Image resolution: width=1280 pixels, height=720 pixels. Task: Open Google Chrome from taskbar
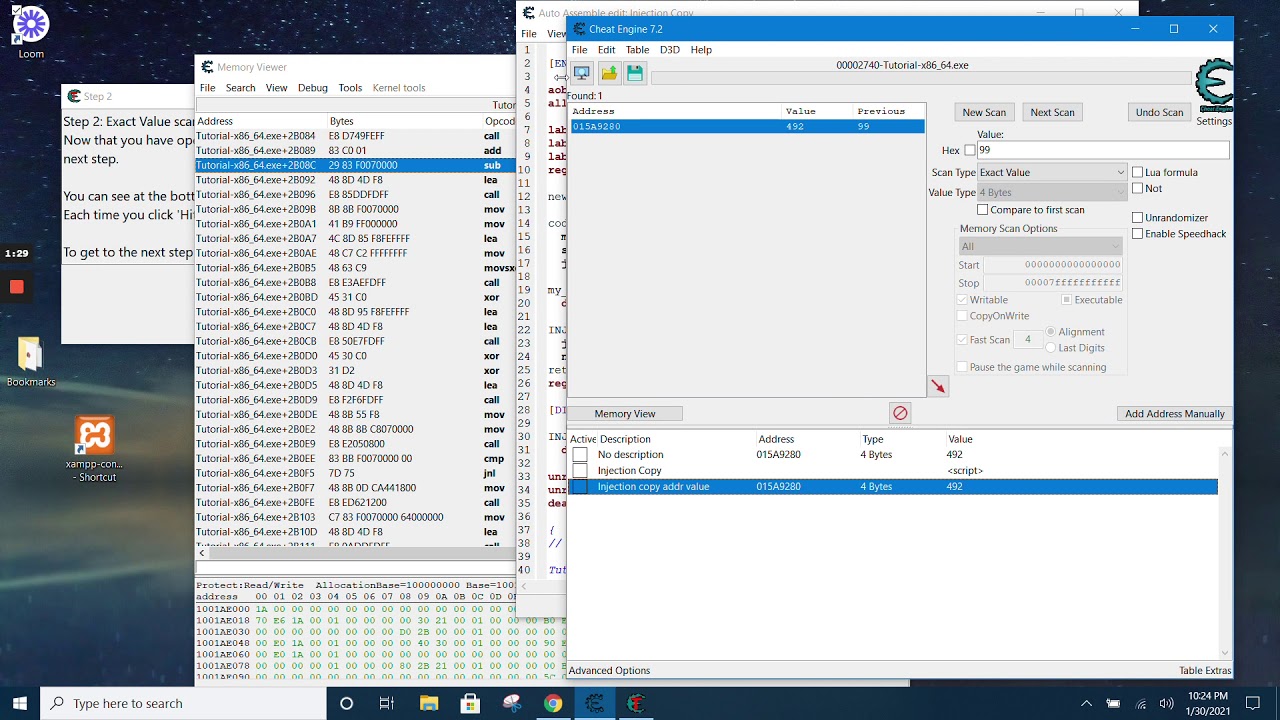(x=553, y=703)
